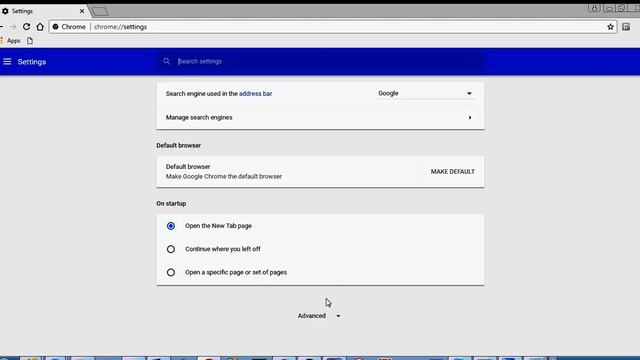This screenshot has width=640, height=360.
Task: Click the forward navigation arrow
Action: tap(13, 27)
